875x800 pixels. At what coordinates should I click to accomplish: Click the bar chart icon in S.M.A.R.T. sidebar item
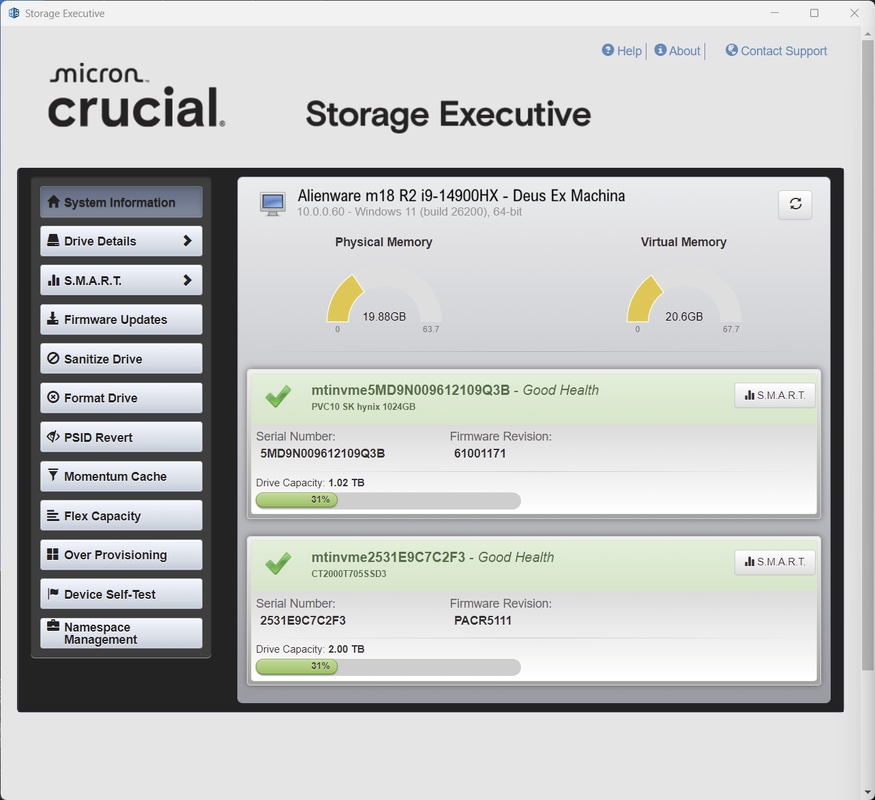[54, 279]
